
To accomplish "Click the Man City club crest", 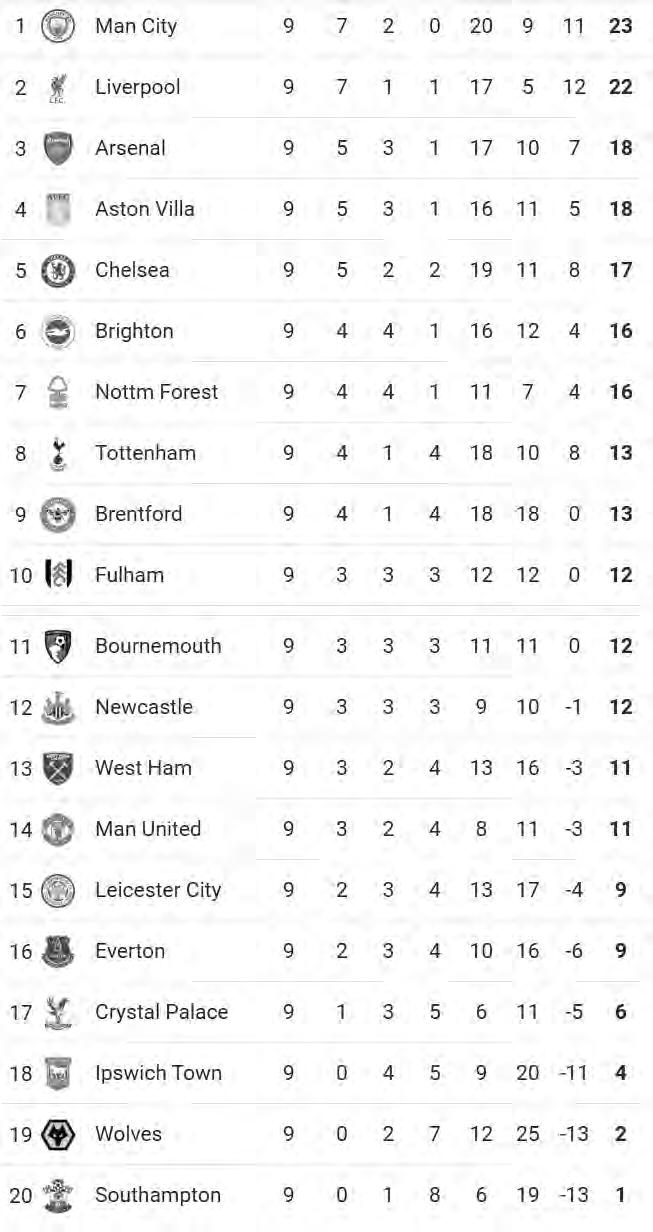I will (x=58, y=26).
